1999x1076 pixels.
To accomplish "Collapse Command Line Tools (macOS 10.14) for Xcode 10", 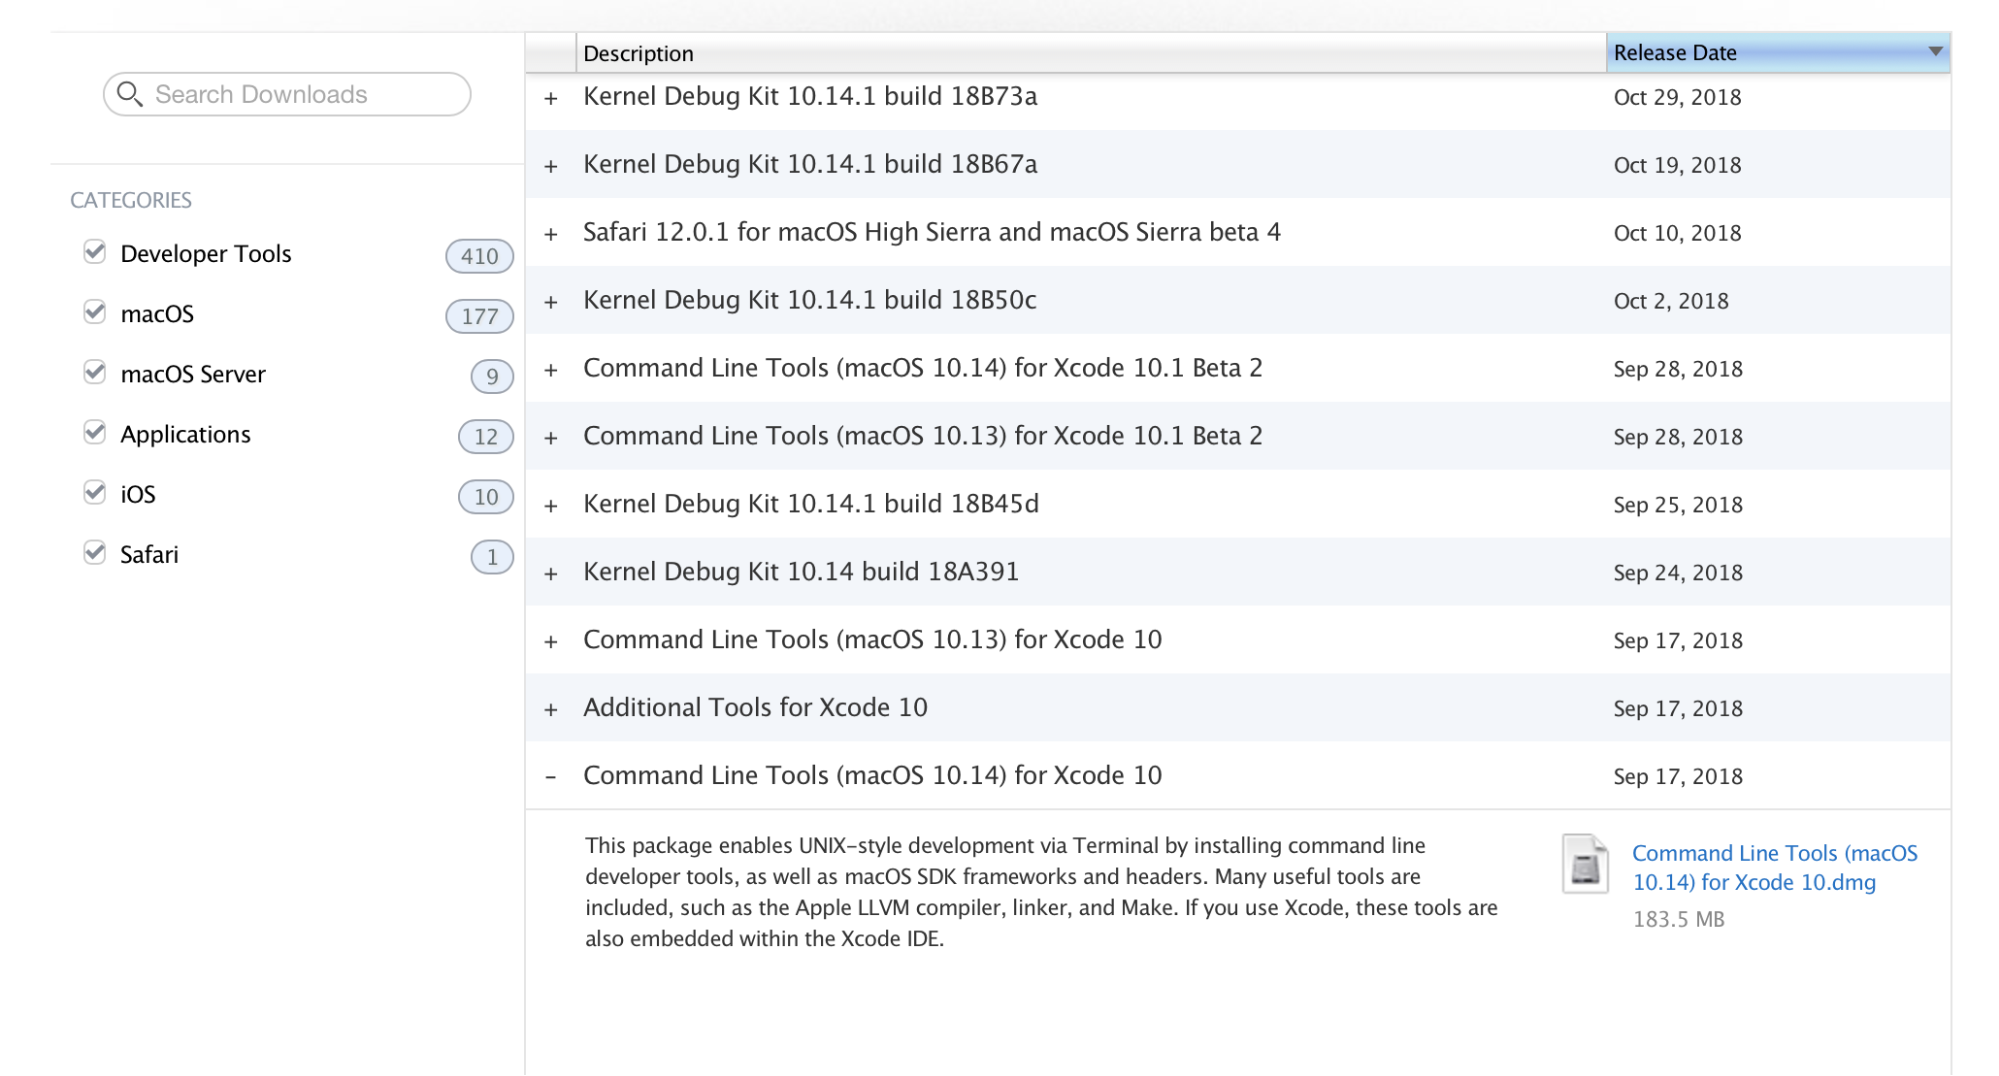I will 551,777.
